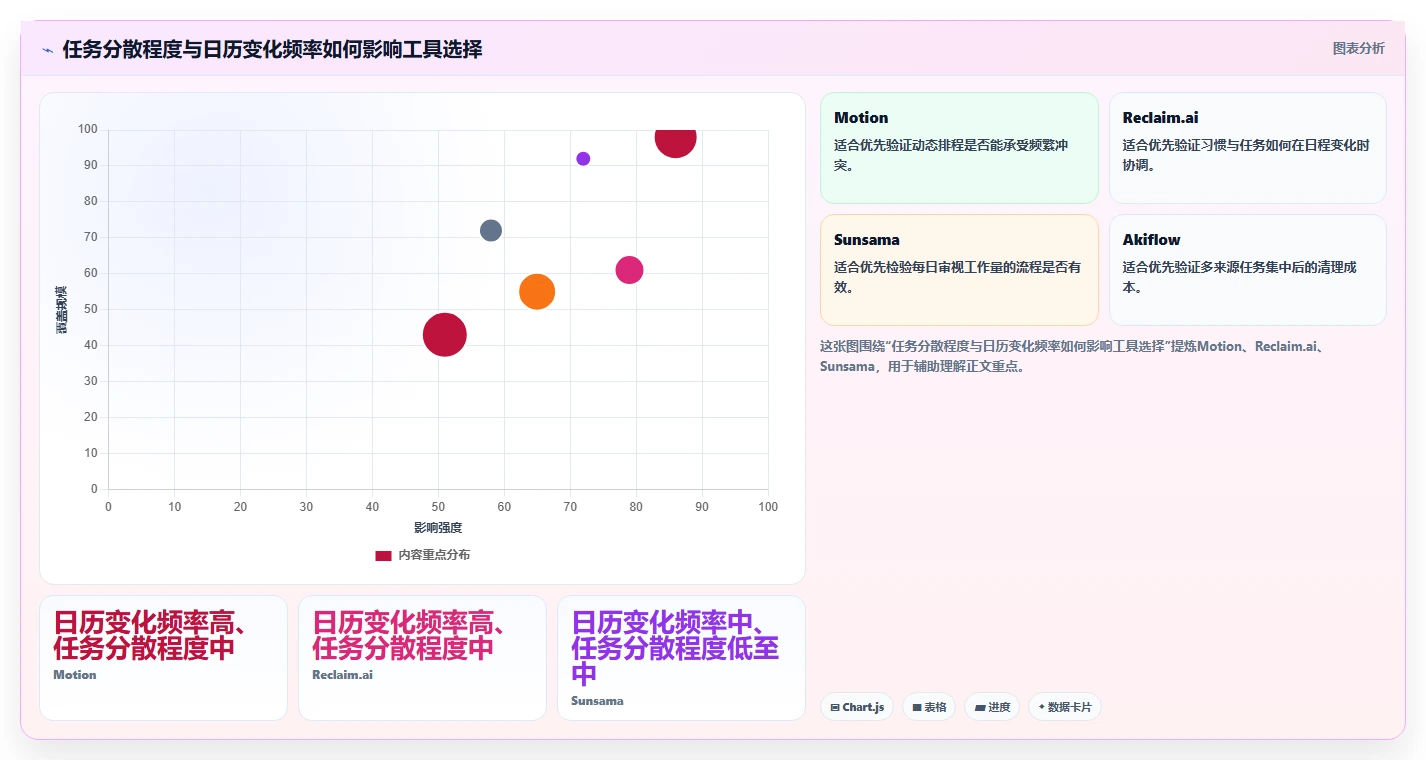Select the Chart.js tag chip
This screenshot has height=760, width=1426.
(857, 707)
